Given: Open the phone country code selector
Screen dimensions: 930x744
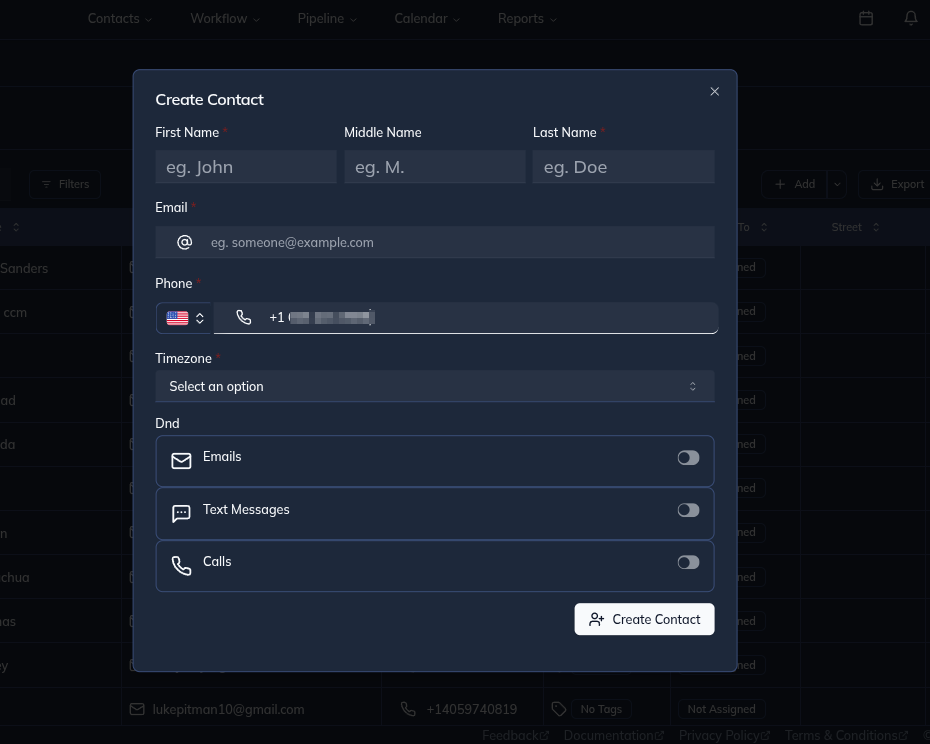Looking at the screenshot, I should point(185,317).
